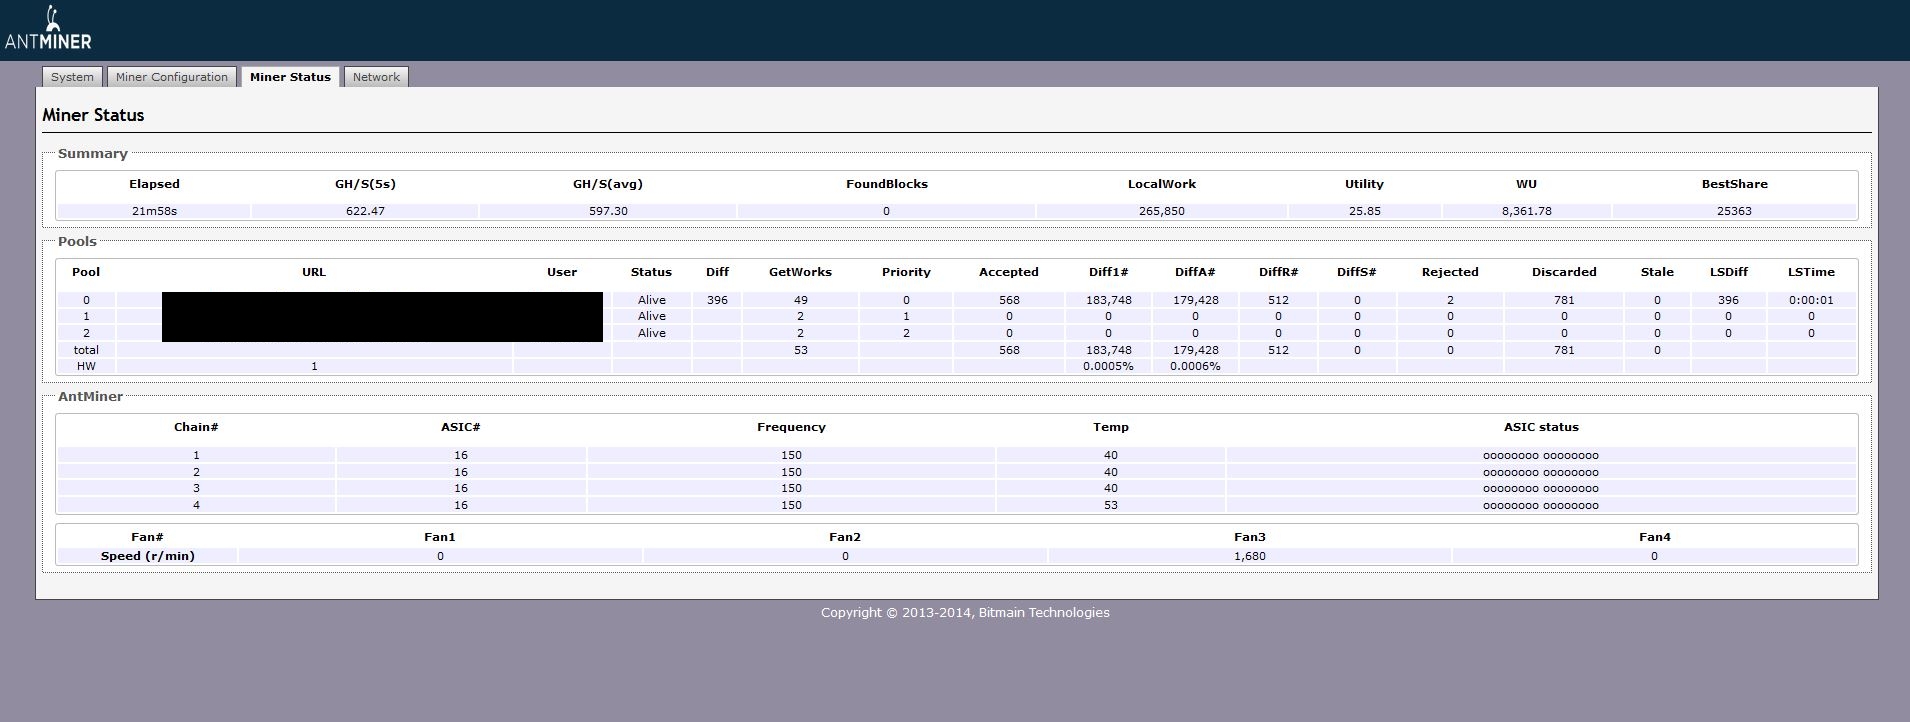Select pool 0 DiffA# value 179,428

tap(1195, 300)
